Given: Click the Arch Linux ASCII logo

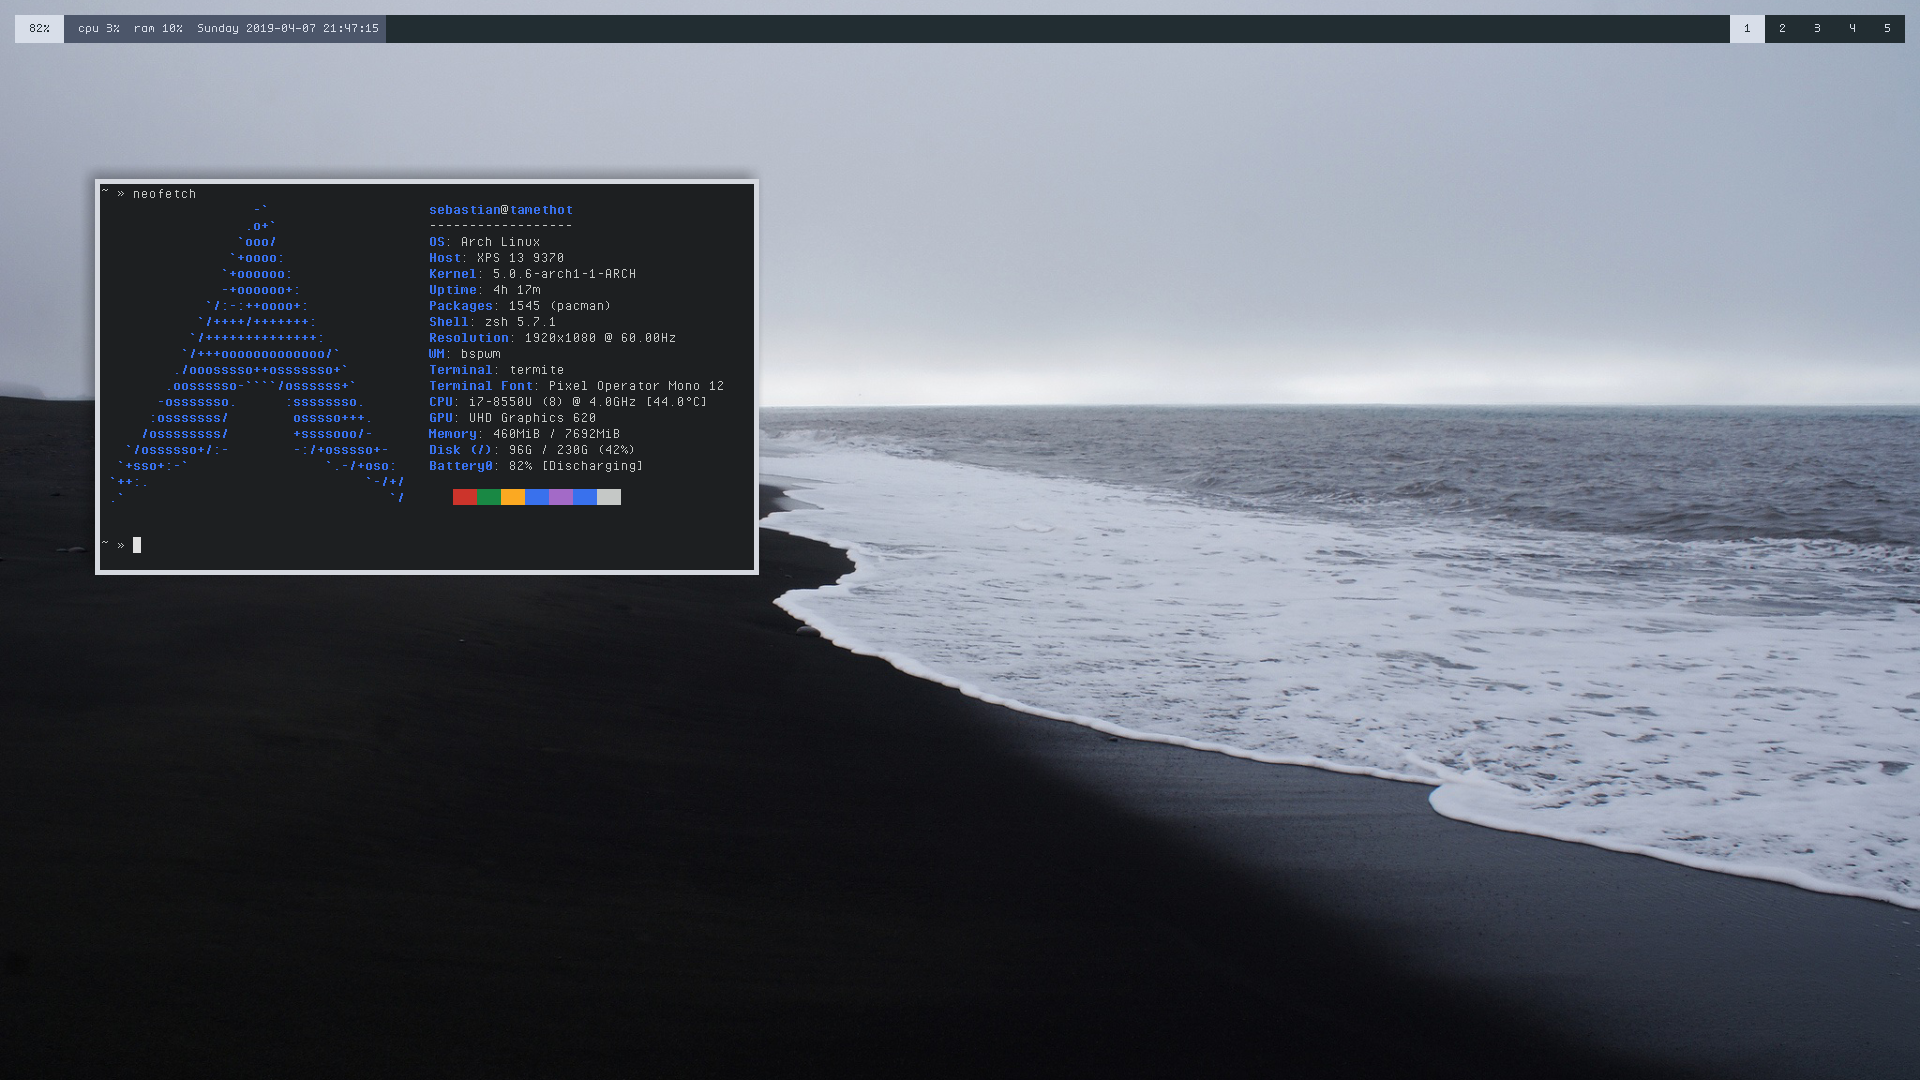Looking at the screenshot, I should pyautogui.click(x=257, y=354).
